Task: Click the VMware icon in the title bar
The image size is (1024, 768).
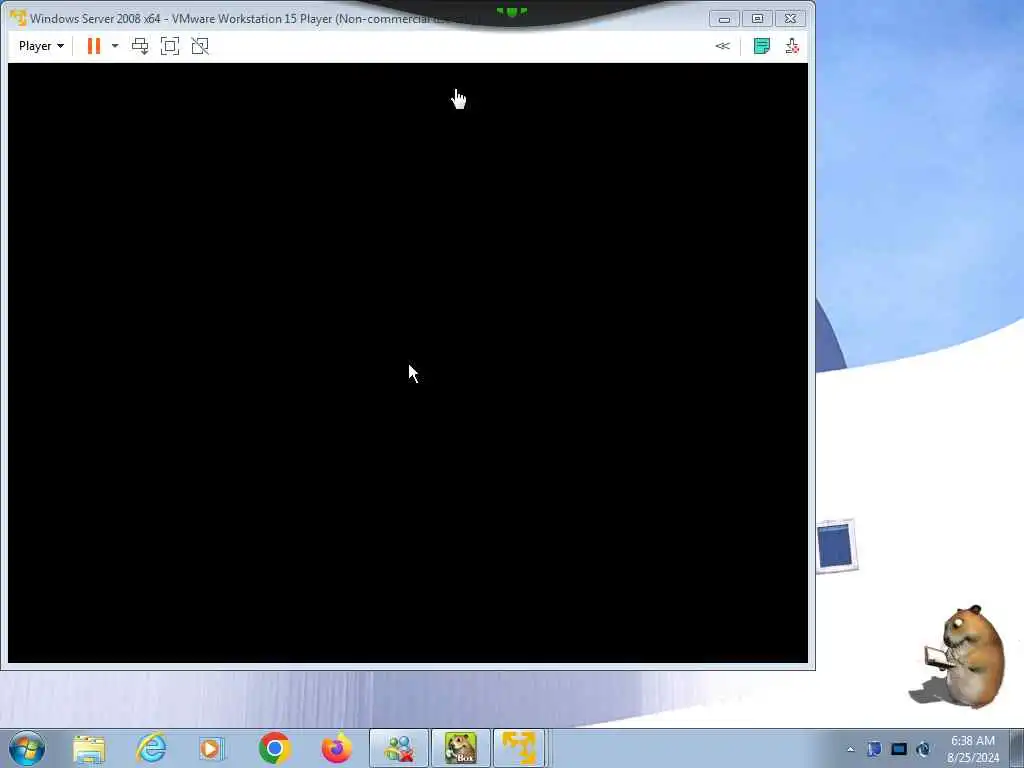Action: click(18, 18)
